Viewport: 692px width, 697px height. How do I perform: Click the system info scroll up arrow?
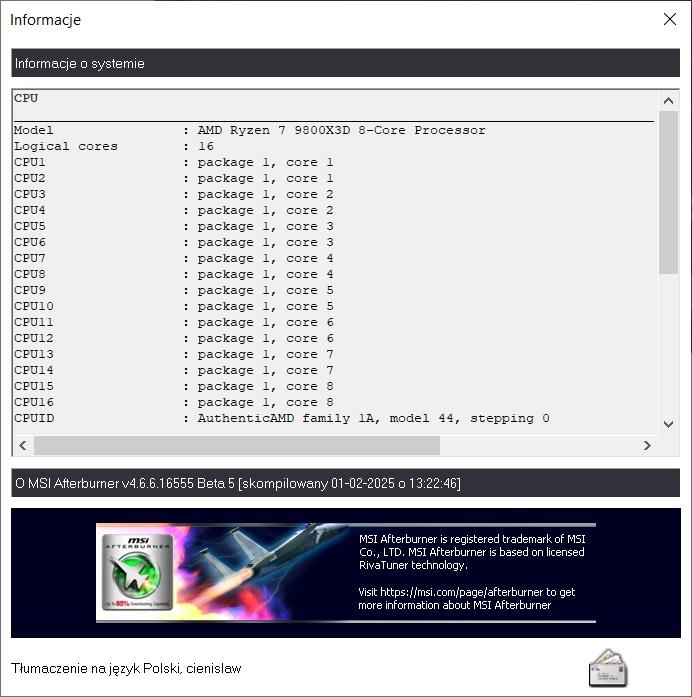pyautogui.click(x=668, y=101)
